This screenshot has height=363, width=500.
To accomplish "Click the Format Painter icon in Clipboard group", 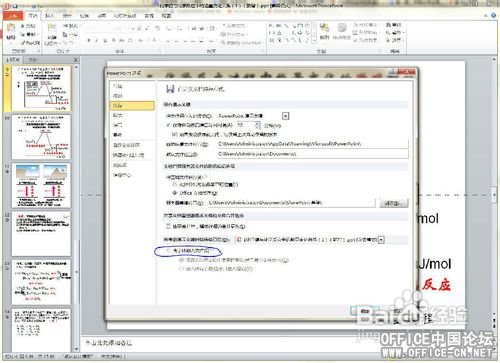I will [23, 42].
